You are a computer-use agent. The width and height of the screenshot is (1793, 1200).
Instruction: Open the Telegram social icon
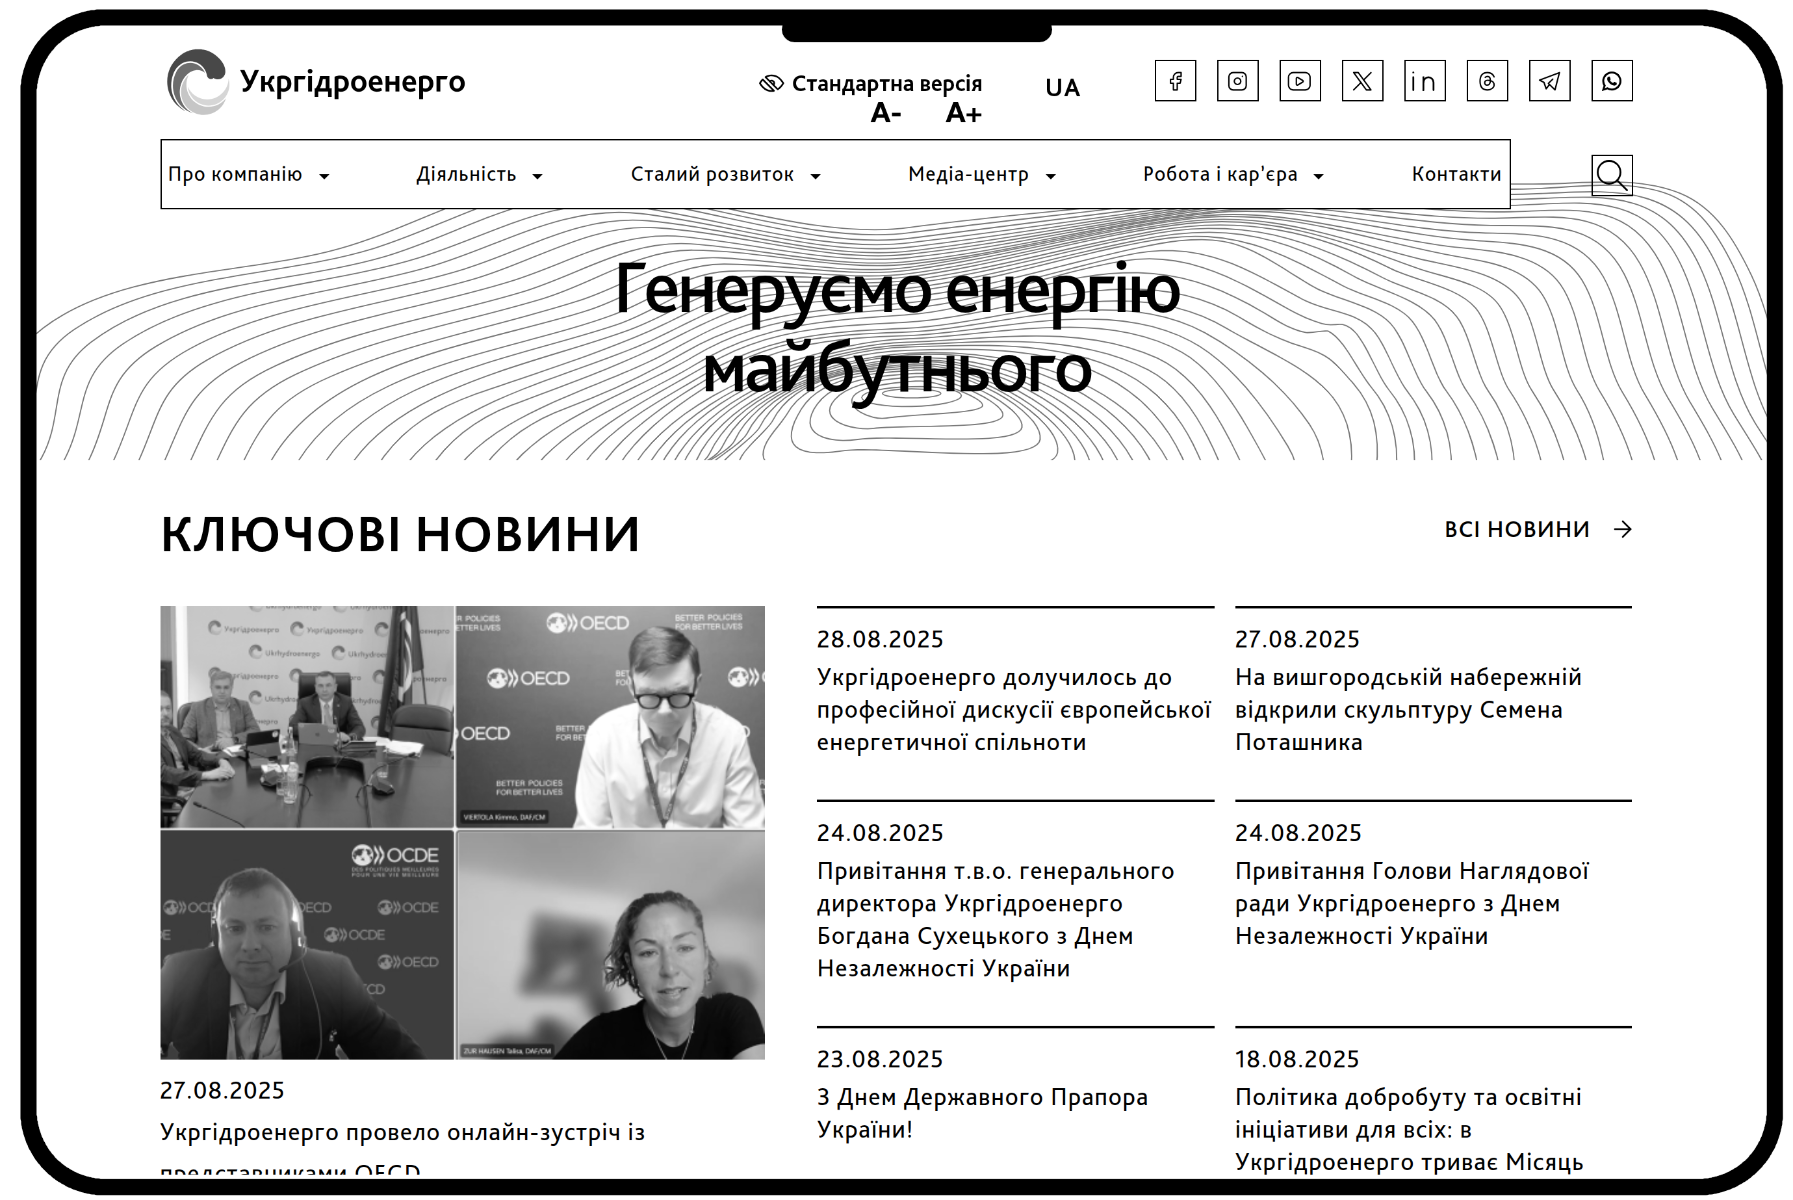point(1549,81)
